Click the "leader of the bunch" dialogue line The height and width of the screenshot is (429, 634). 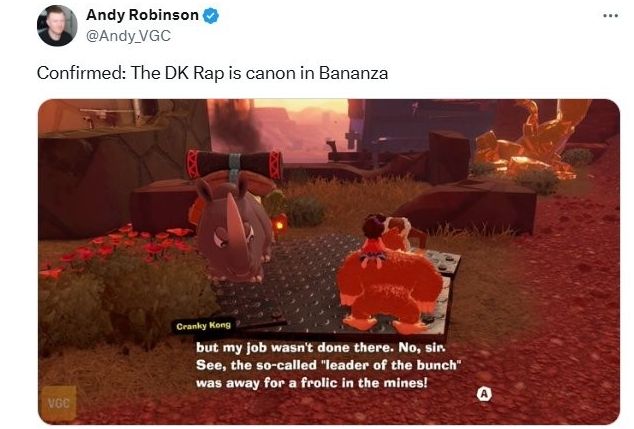click(x=329, y=365)
